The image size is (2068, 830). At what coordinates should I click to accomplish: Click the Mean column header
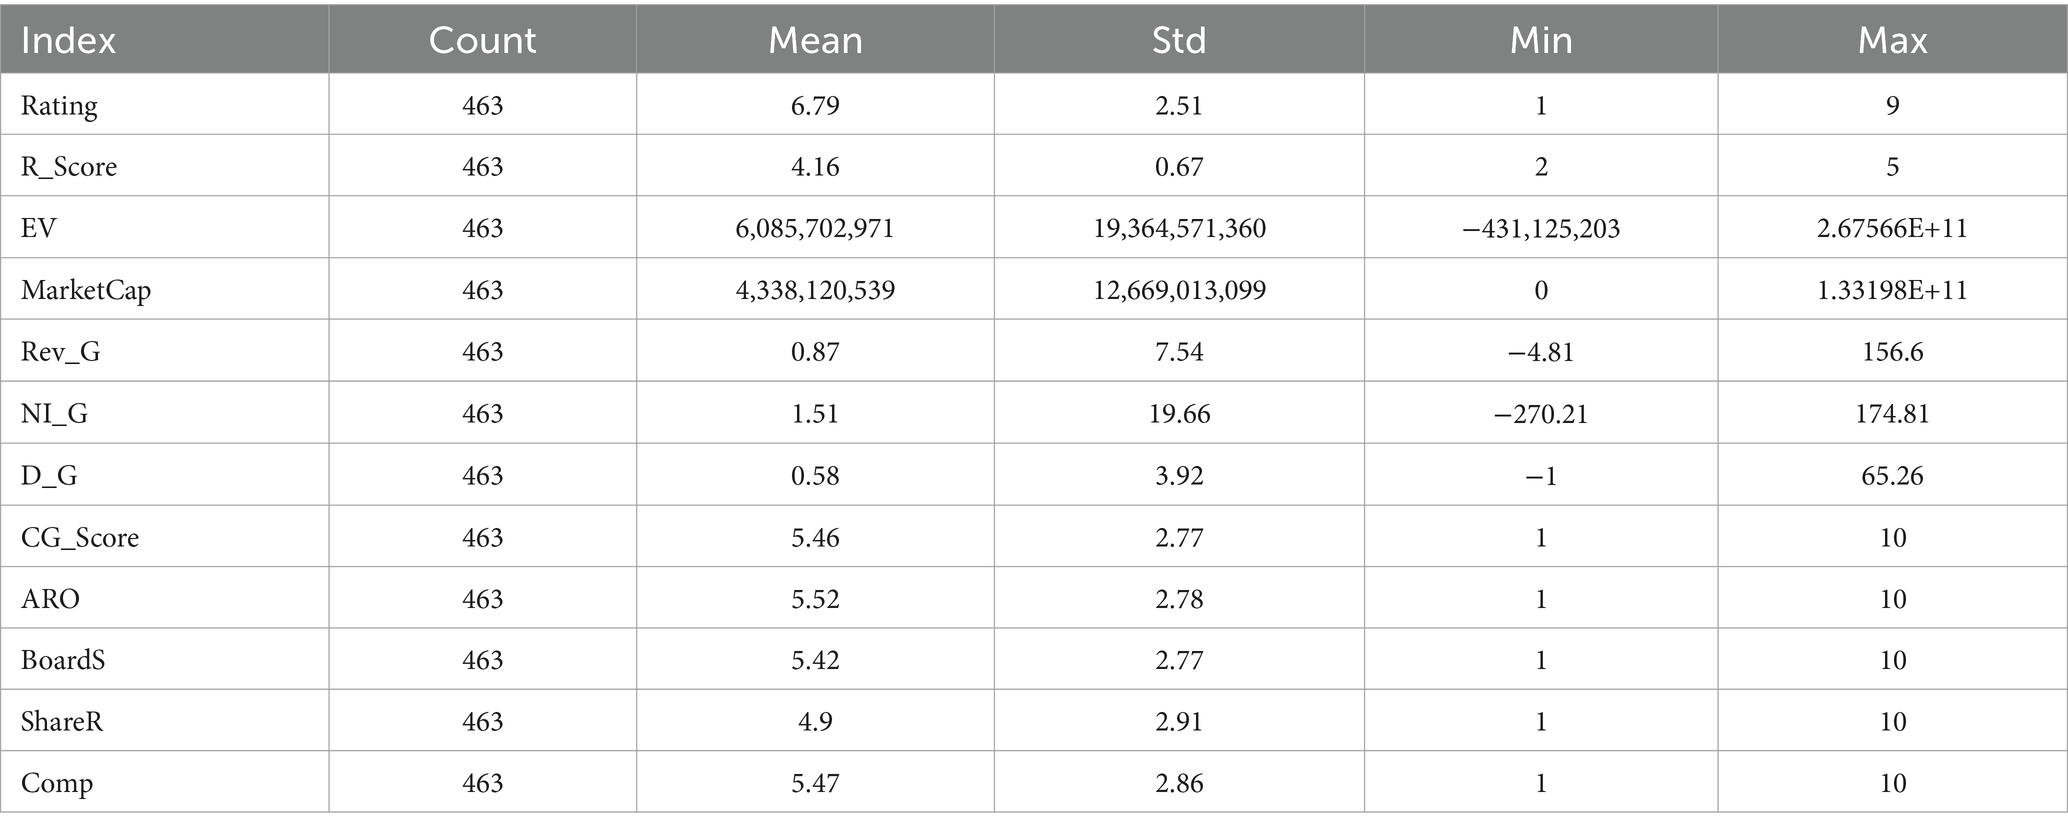coord(815,40)
